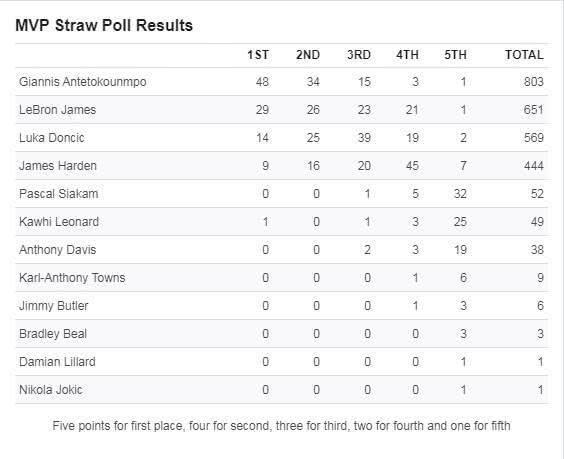
Task: Click Giannis's total score of 803
Action: [533, 82]
